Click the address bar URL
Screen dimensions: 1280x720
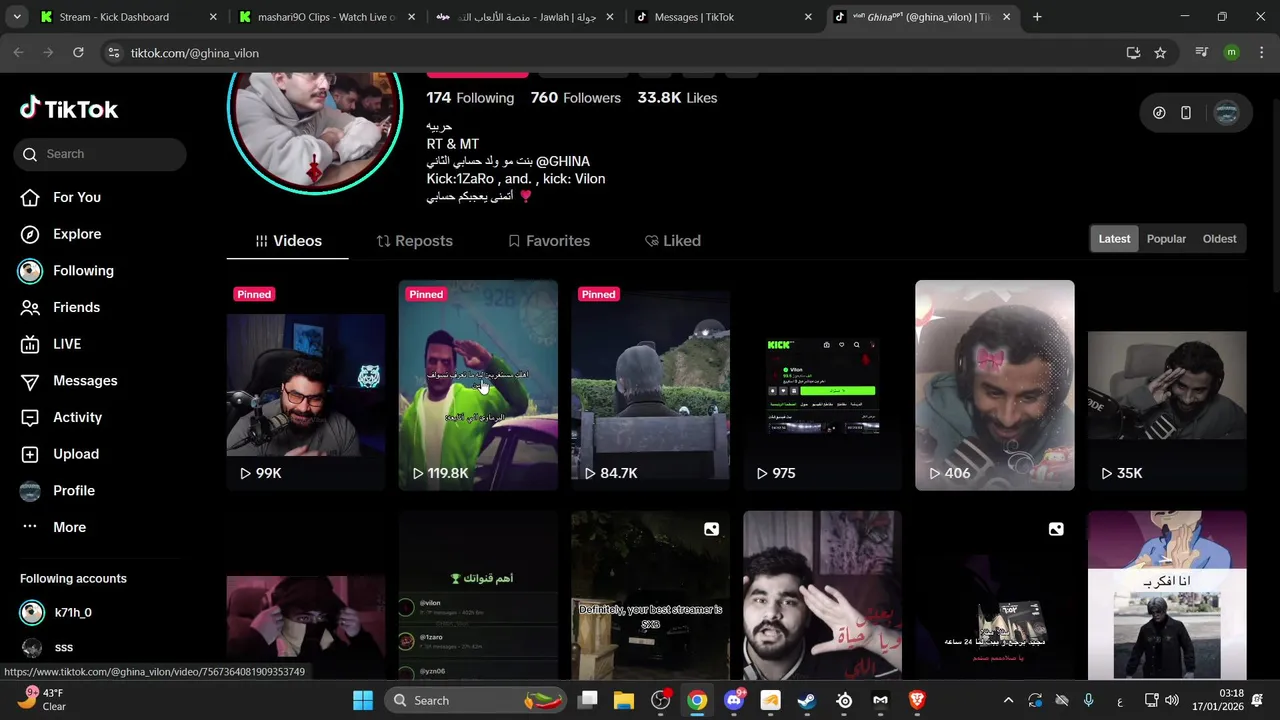coord(195,53)
